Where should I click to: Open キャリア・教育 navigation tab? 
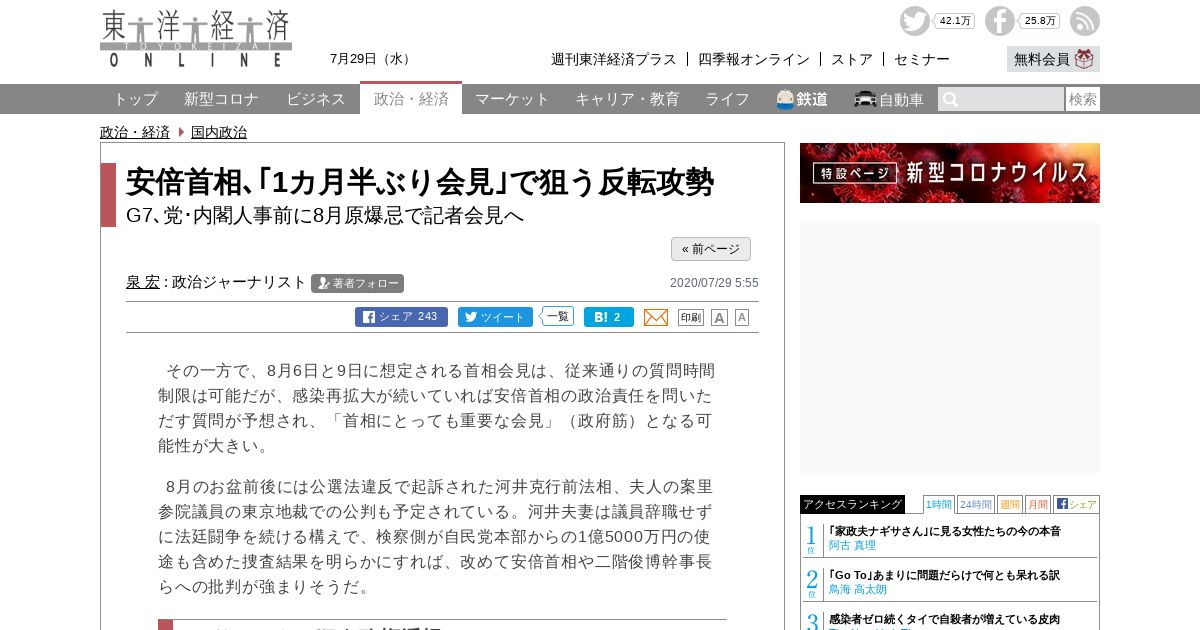pyautogui.click(x=627, y=99)
